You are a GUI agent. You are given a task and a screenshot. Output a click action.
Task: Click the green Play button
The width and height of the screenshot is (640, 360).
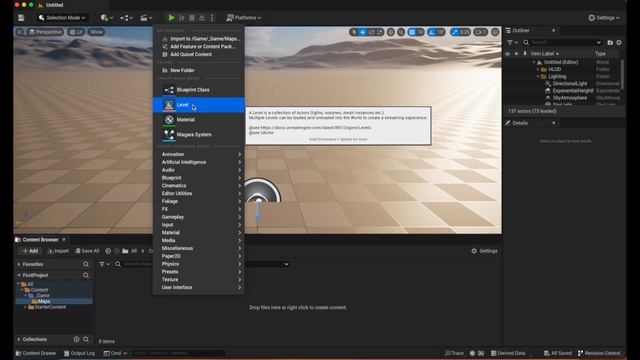point(171,18)
